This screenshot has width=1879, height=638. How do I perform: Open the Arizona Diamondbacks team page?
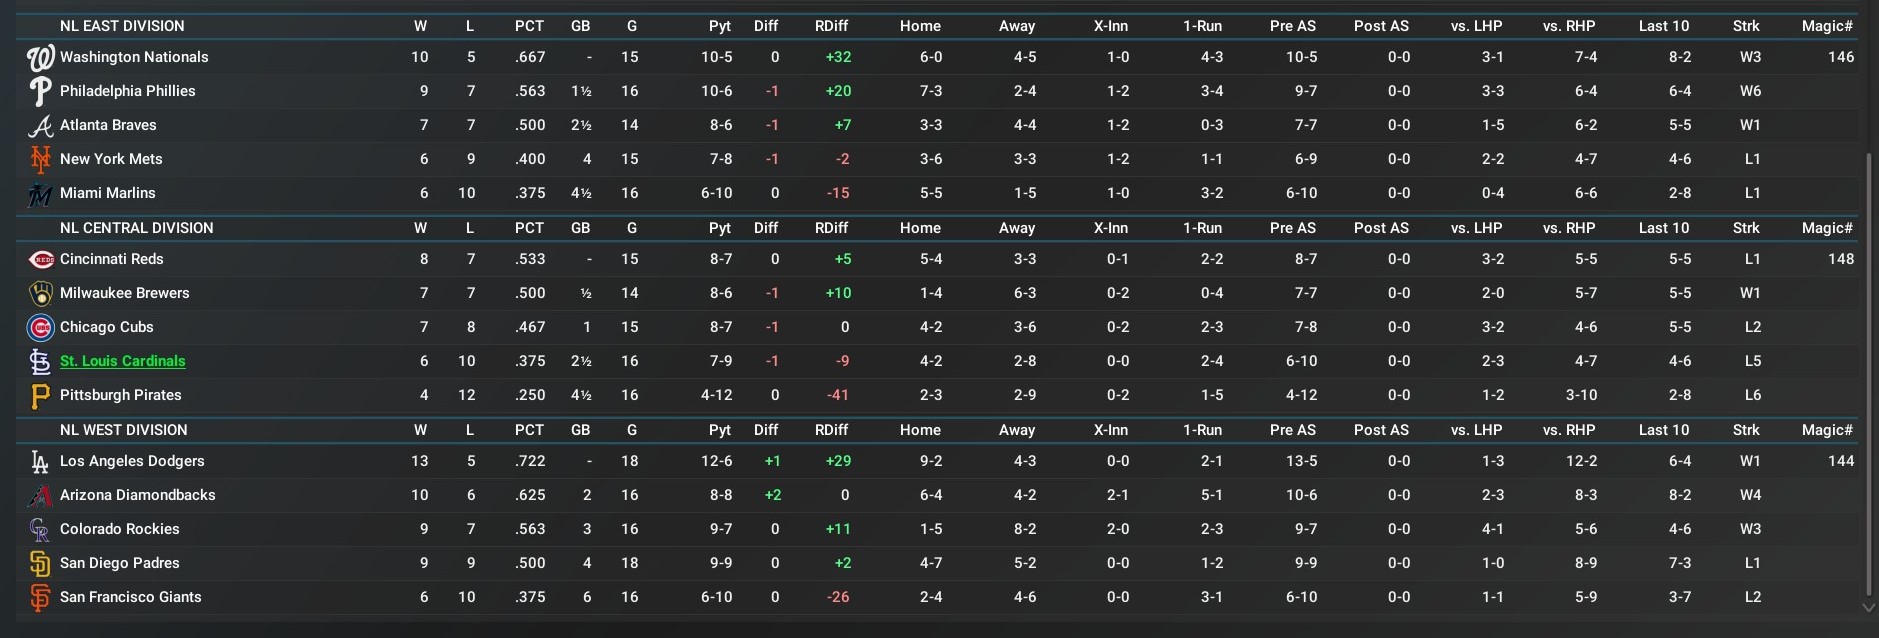(137, 495)
